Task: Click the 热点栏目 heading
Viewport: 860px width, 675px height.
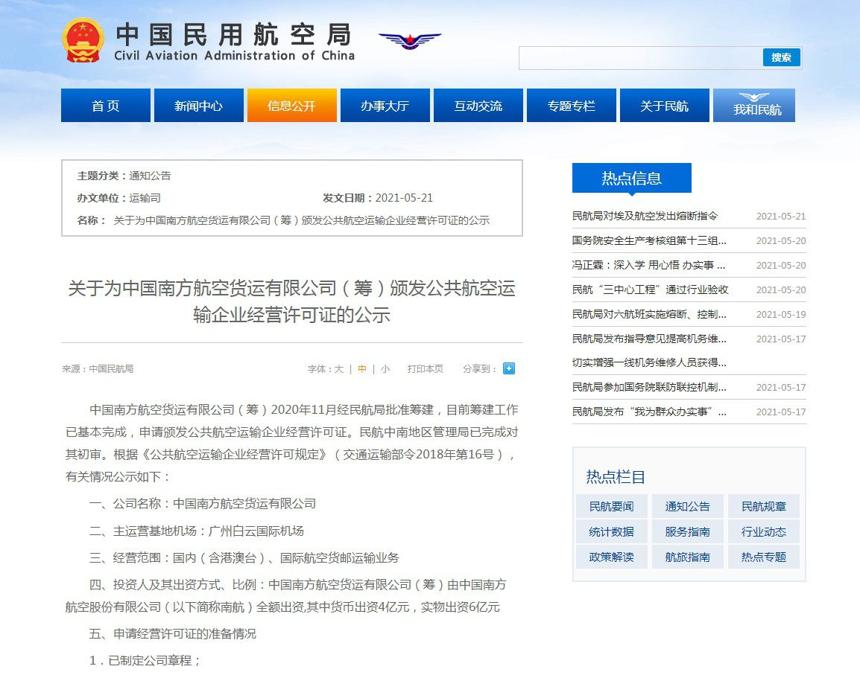Action: pos(615,477)
